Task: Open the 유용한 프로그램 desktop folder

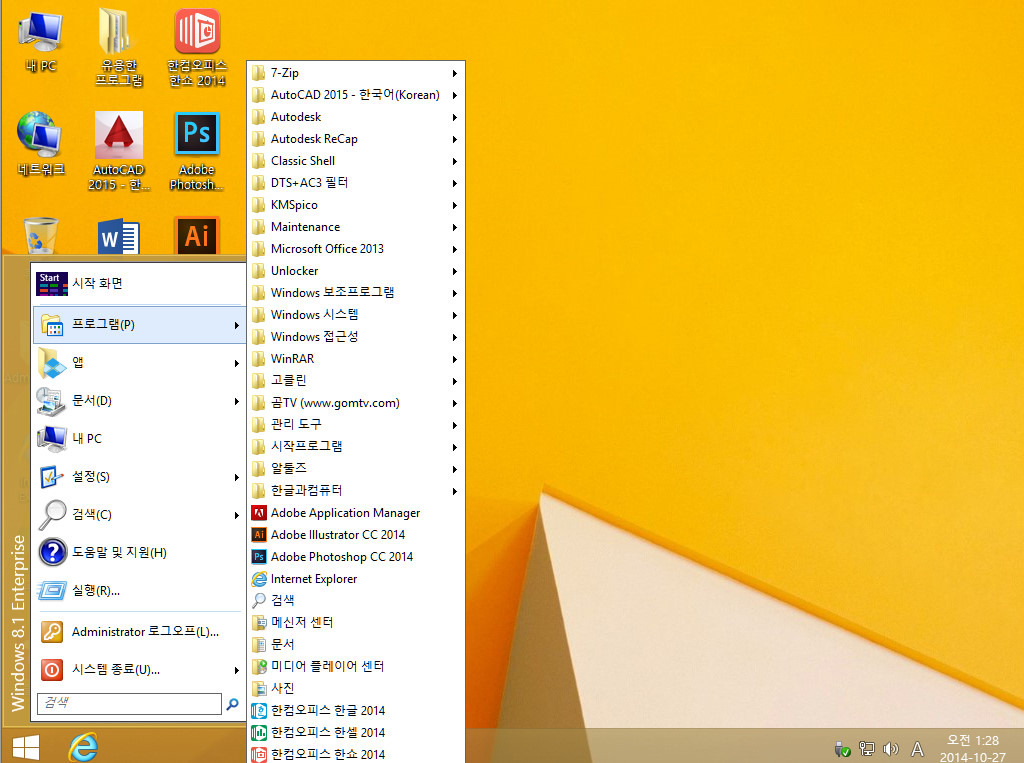Action: tap(119, 47)
